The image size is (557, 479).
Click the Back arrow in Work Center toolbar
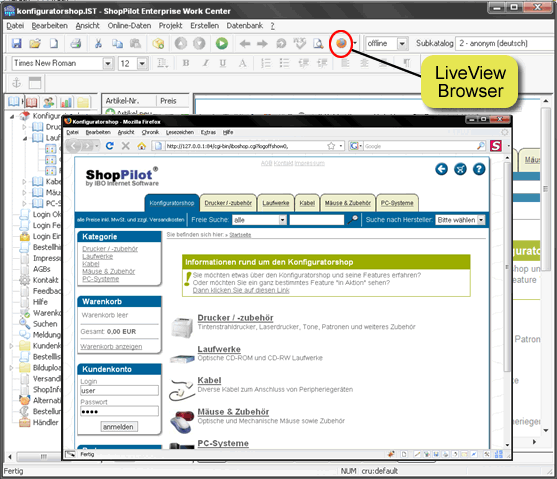tap(245, 44)
